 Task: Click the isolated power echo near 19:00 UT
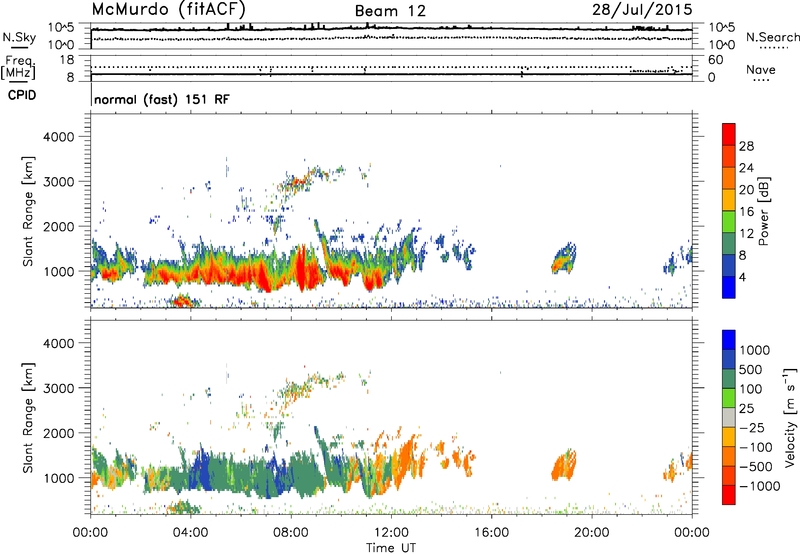pyautogui.click(x=563, y=259)
